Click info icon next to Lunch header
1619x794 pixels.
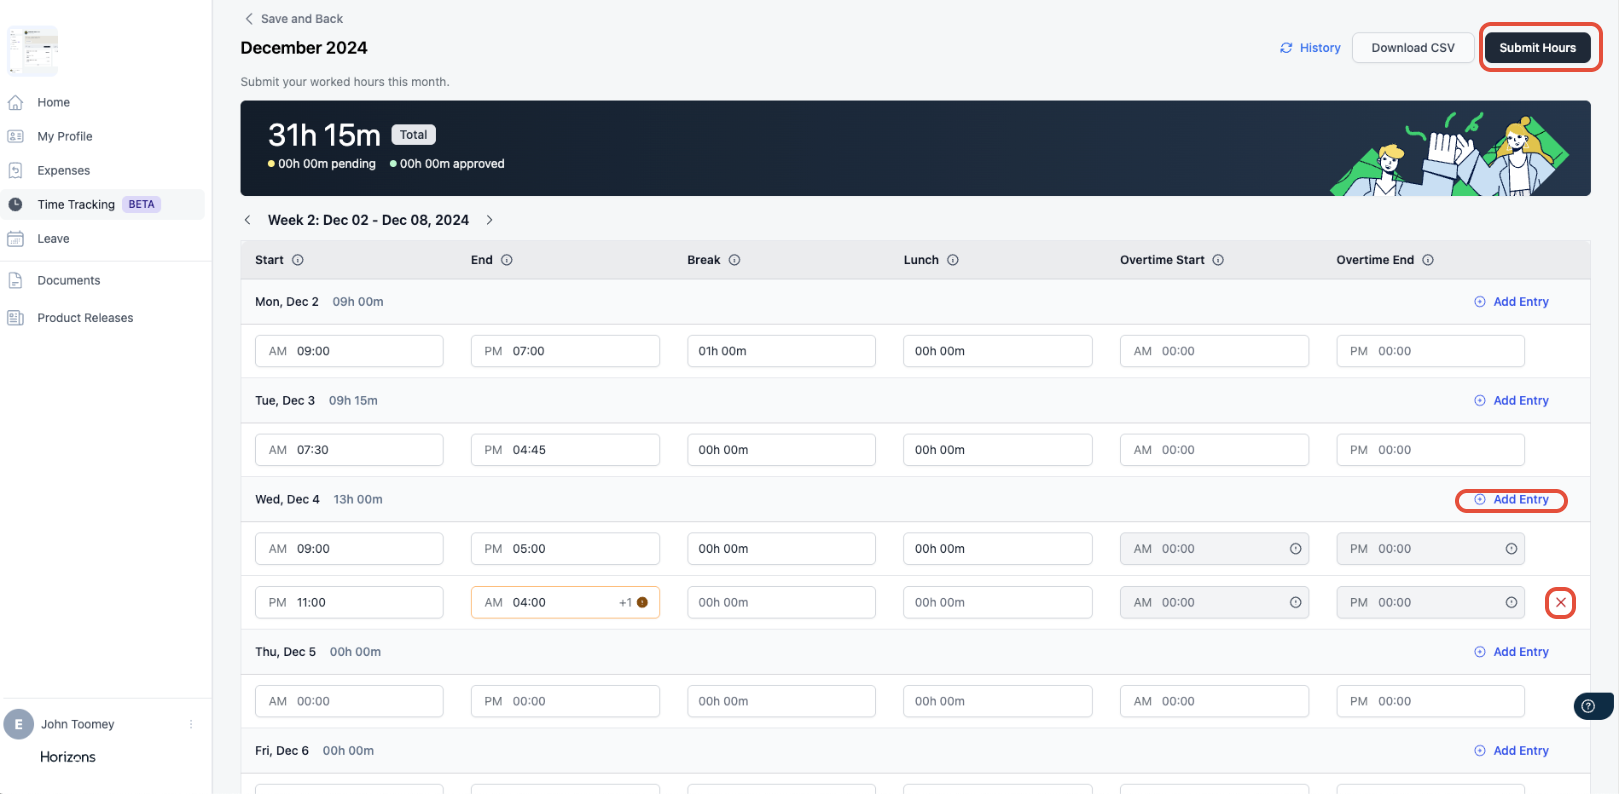(x=953, y=260)
